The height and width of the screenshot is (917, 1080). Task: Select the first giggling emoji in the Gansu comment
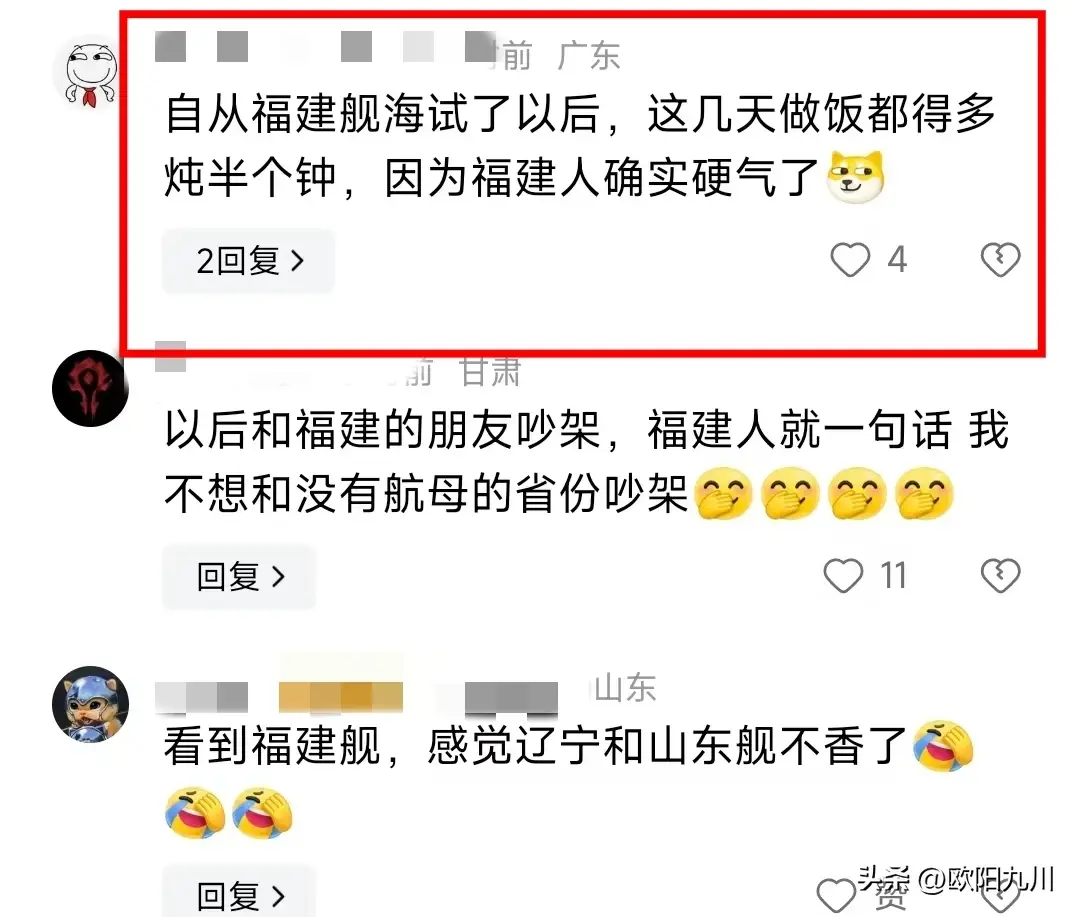pyautogui.click(x=723, y=493)
